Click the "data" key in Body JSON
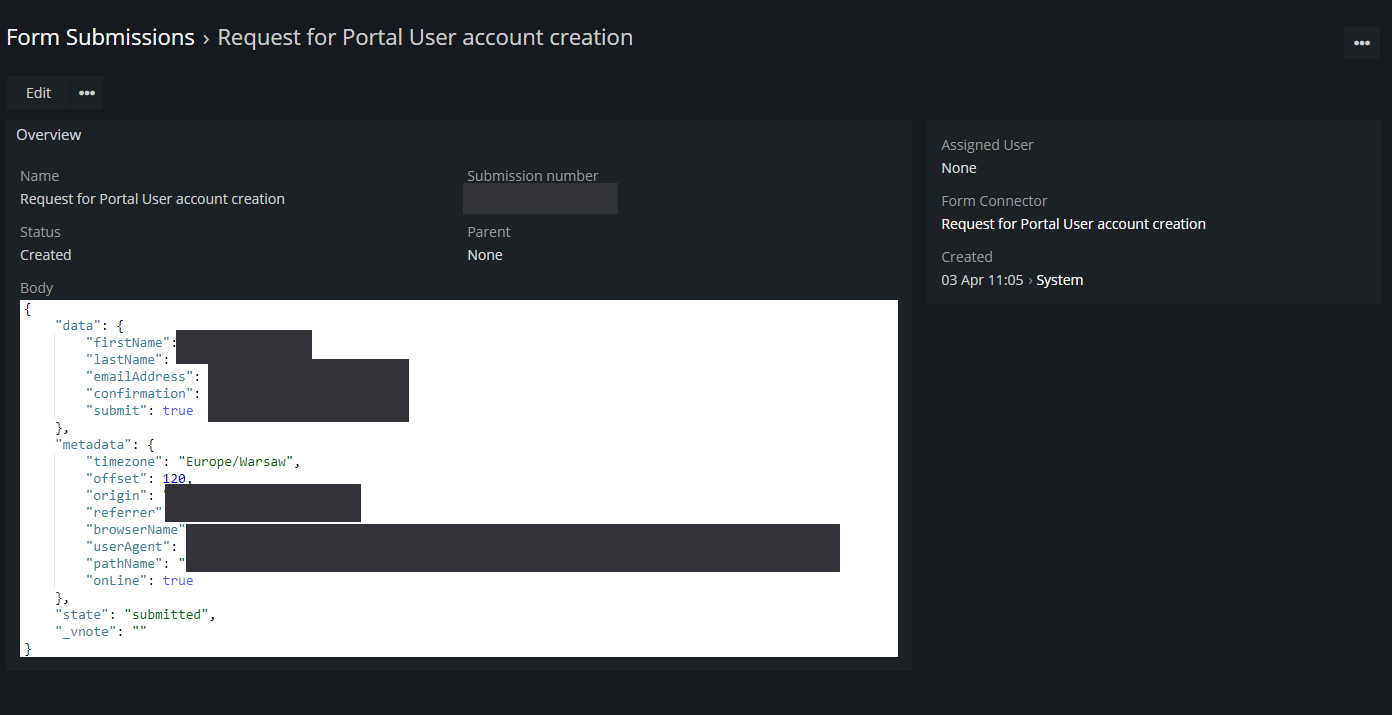Image resolution: width=1392 pixels, height=715 pixels. click(78, 326)
